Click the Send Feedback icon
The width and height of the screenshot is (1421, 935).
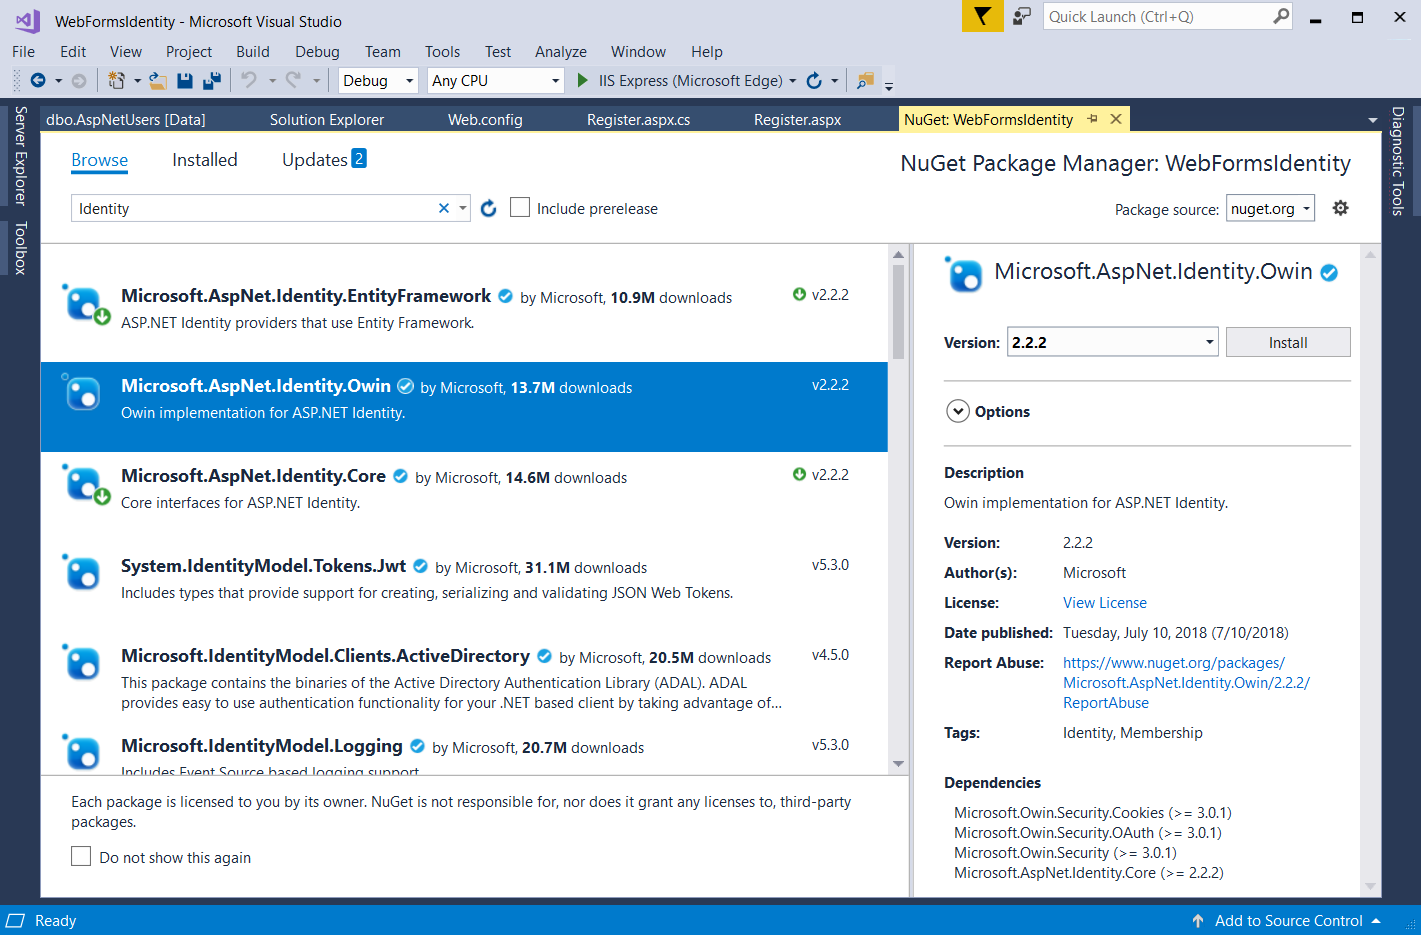point(1021,16)
